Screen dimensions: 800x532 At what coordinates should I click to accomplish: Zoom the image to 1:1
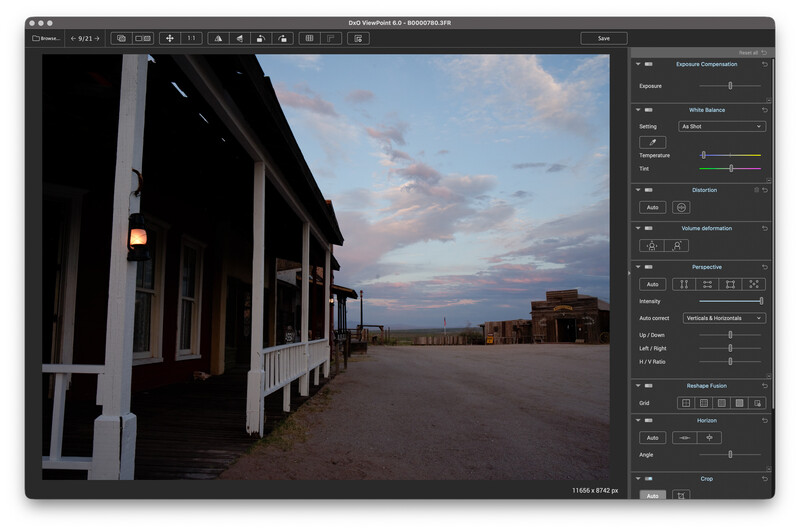(191, 38)
